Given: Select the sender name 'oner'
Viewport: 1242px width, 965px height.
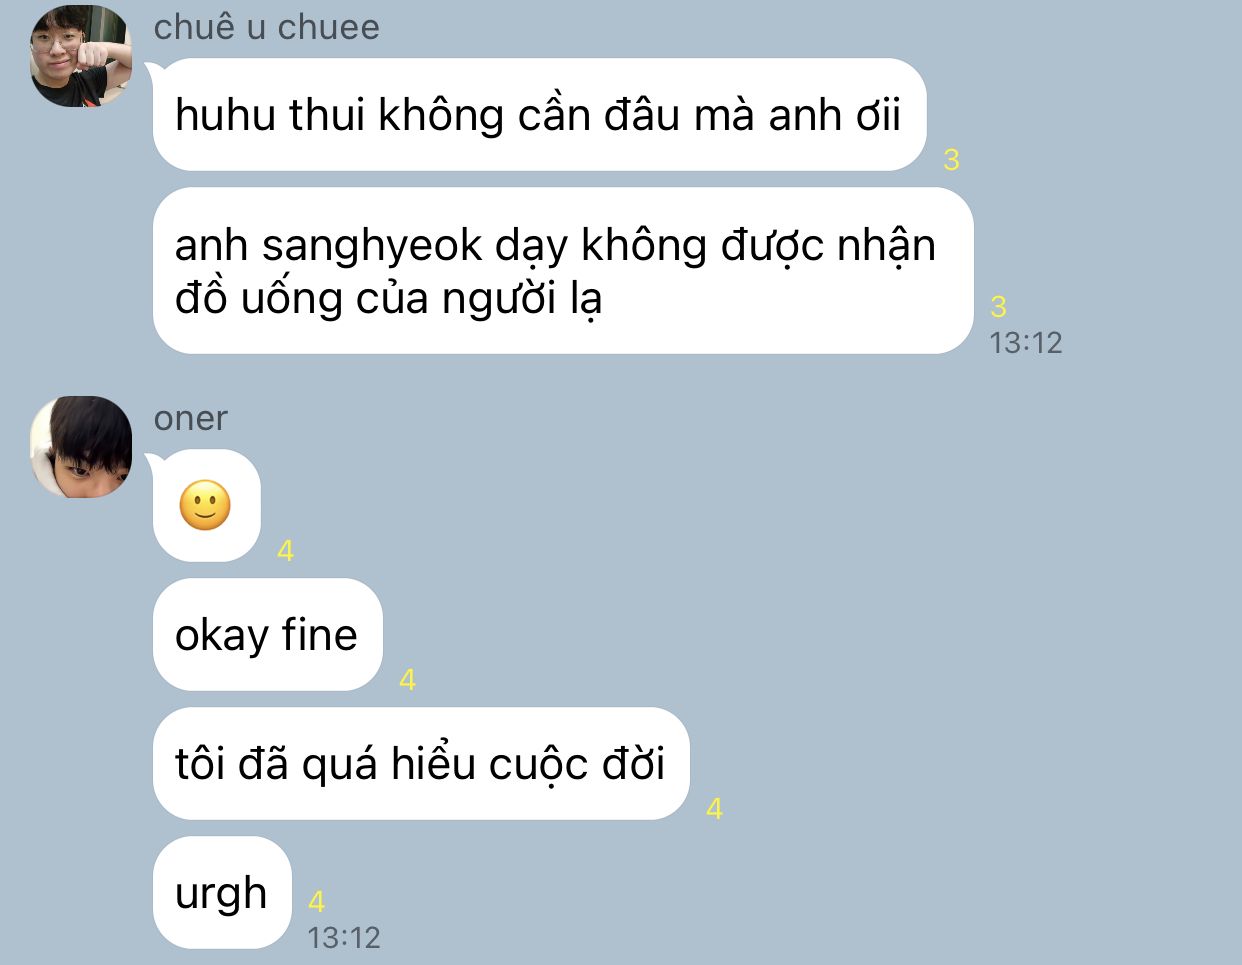Looking at the screenshot, I should tap(190, 418).
